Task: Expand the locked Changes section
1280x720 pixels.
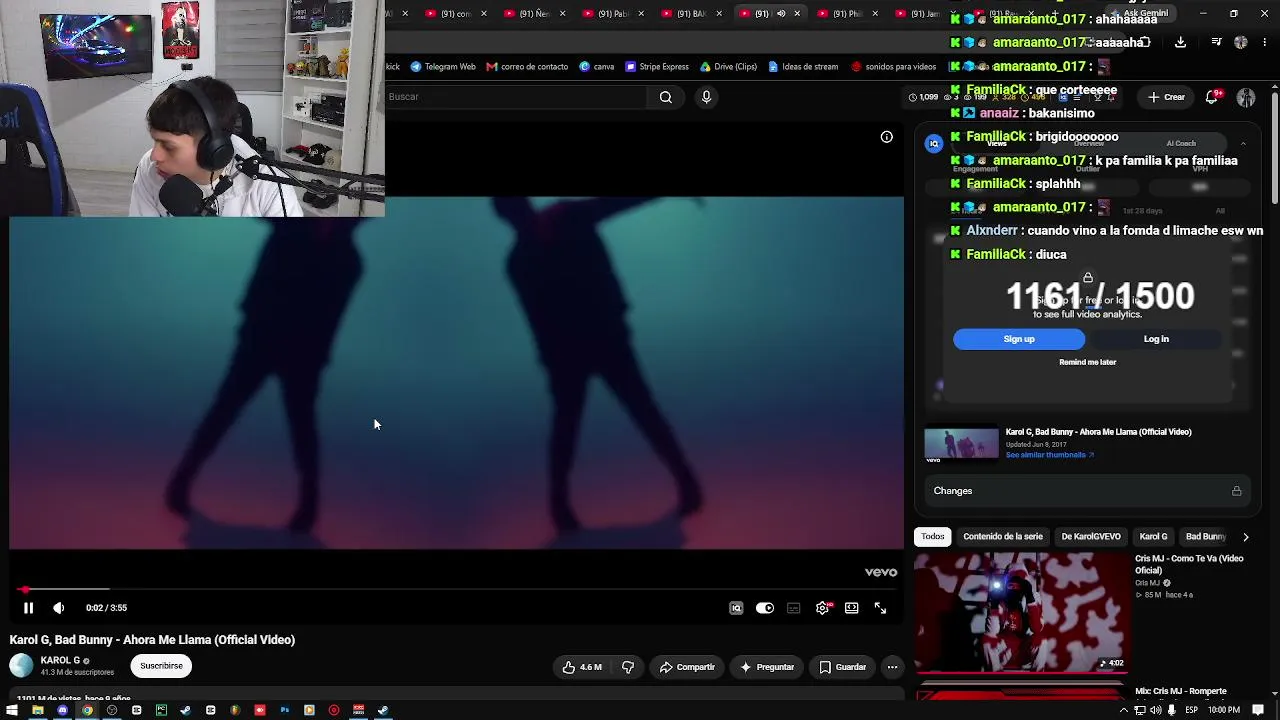Action: [1087, 491]
